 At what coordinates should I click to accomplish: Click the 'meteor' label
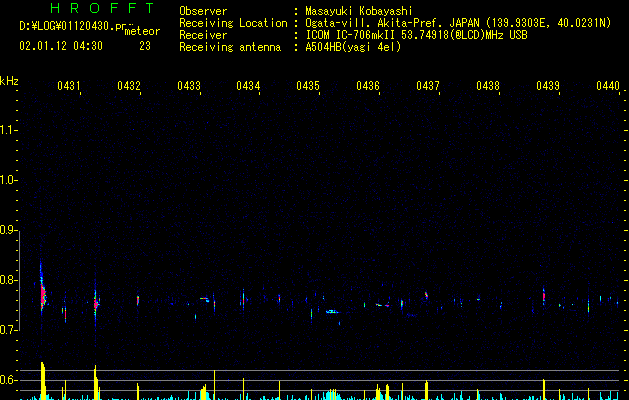(142, 31)
